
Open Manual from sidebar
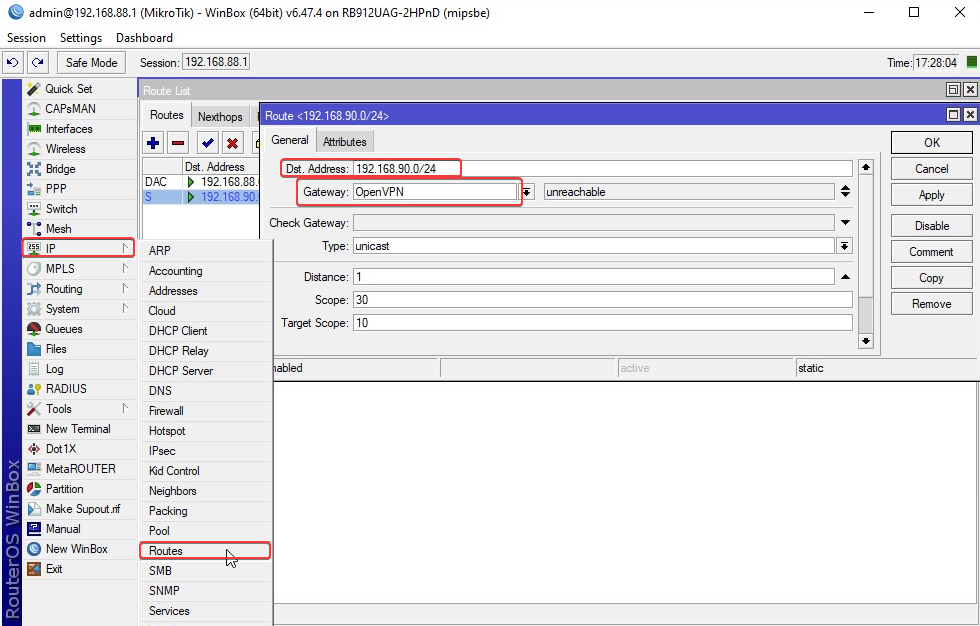click(79, 529)
